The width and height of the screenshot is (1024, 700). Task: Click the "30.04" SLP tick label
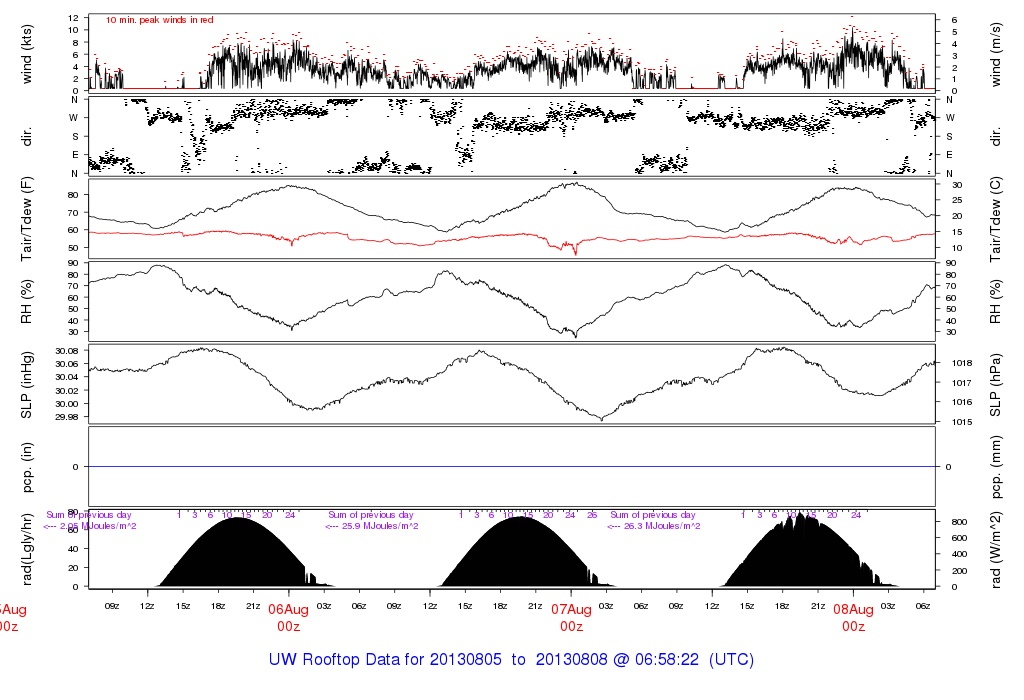pos(67,377)
